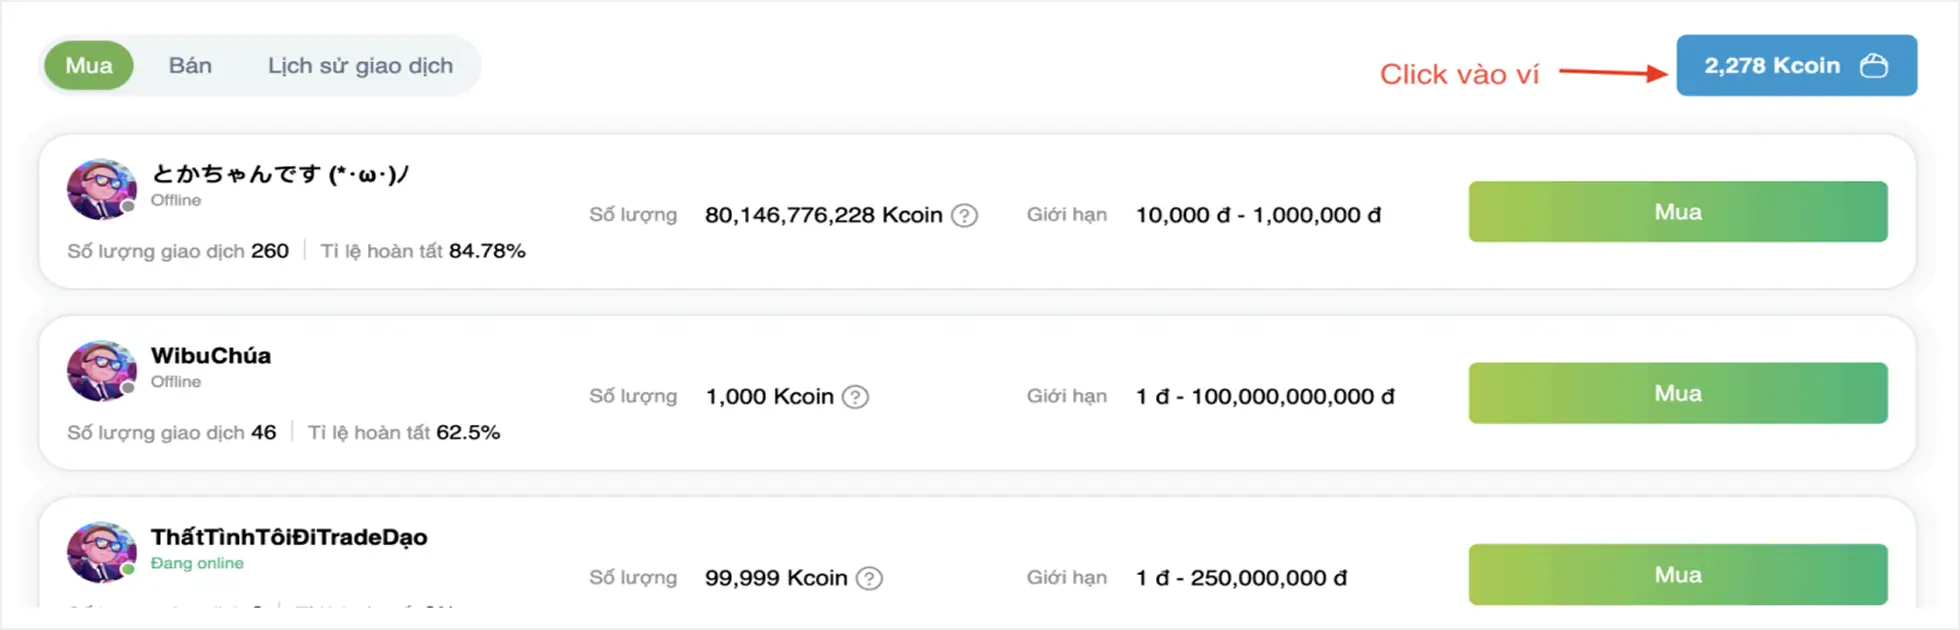The width and height of the screenshot is (1960, 630).
Task: Open ThấtTìnhTôiĐiTradeDạo seller name
Action: (289, 537)
